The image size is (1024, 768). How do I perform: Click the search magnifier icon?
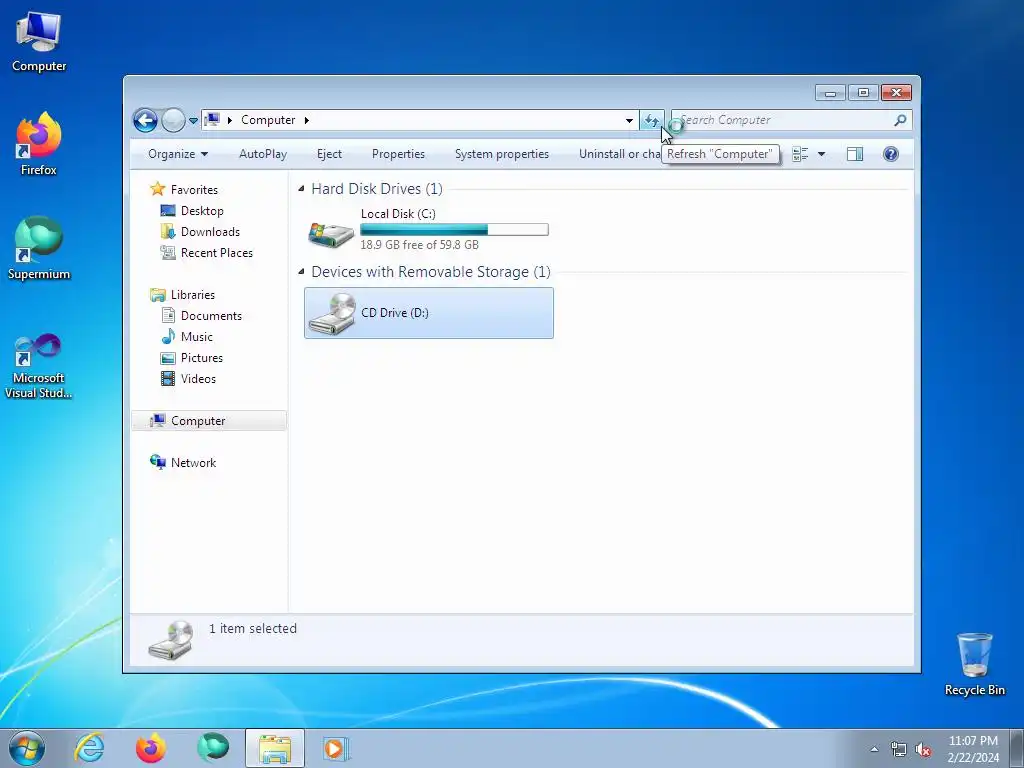tap(901, 120)
